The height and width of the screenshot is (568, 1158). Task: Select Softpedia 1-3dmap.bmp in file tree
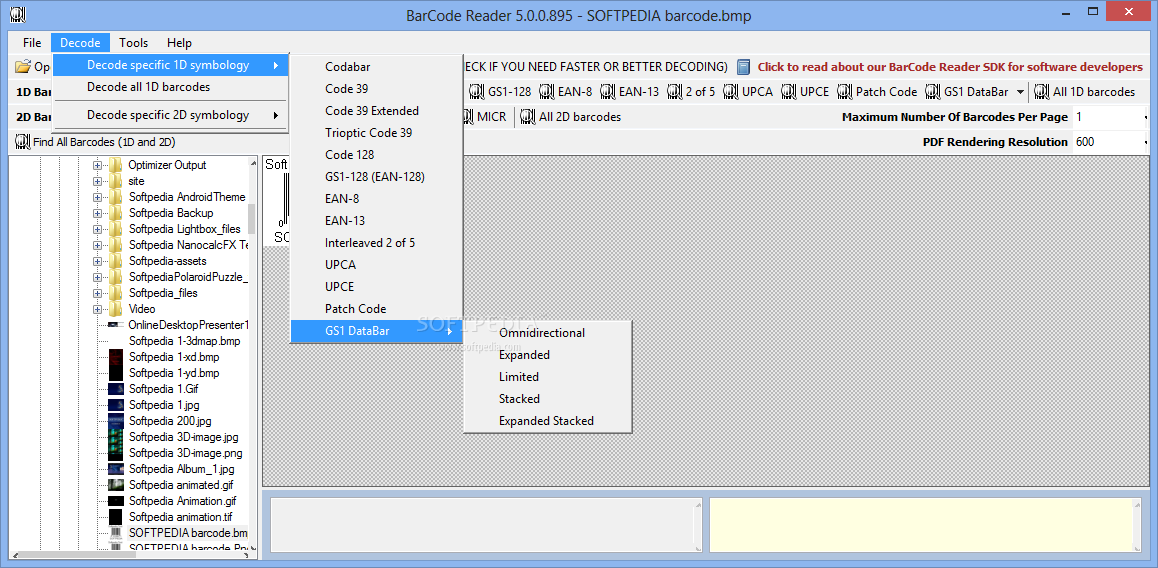[185, 341]
